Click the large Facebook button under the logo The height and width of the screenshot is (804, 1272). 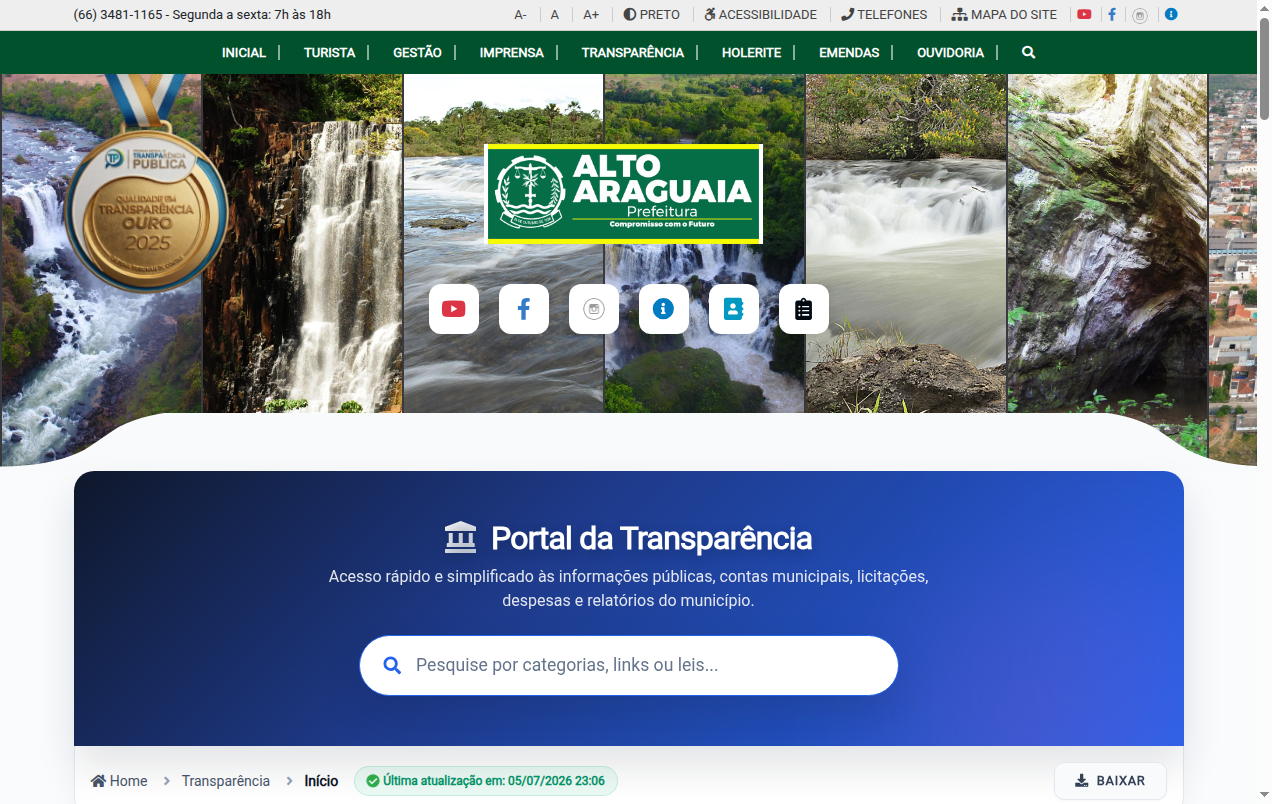point(524,309)
